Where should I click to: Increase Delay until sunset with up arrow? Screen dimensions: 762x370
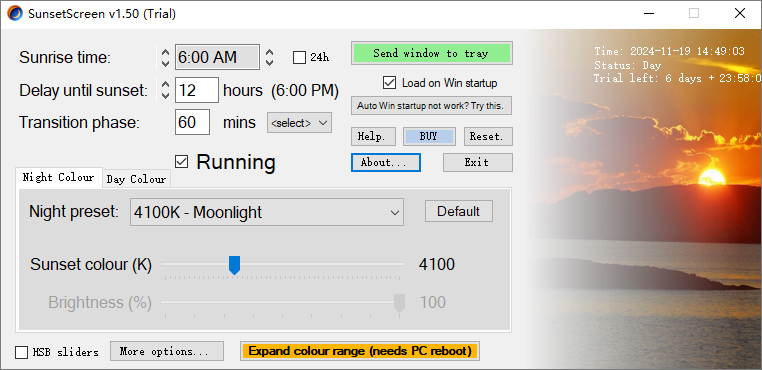click(x=165, y=85)
